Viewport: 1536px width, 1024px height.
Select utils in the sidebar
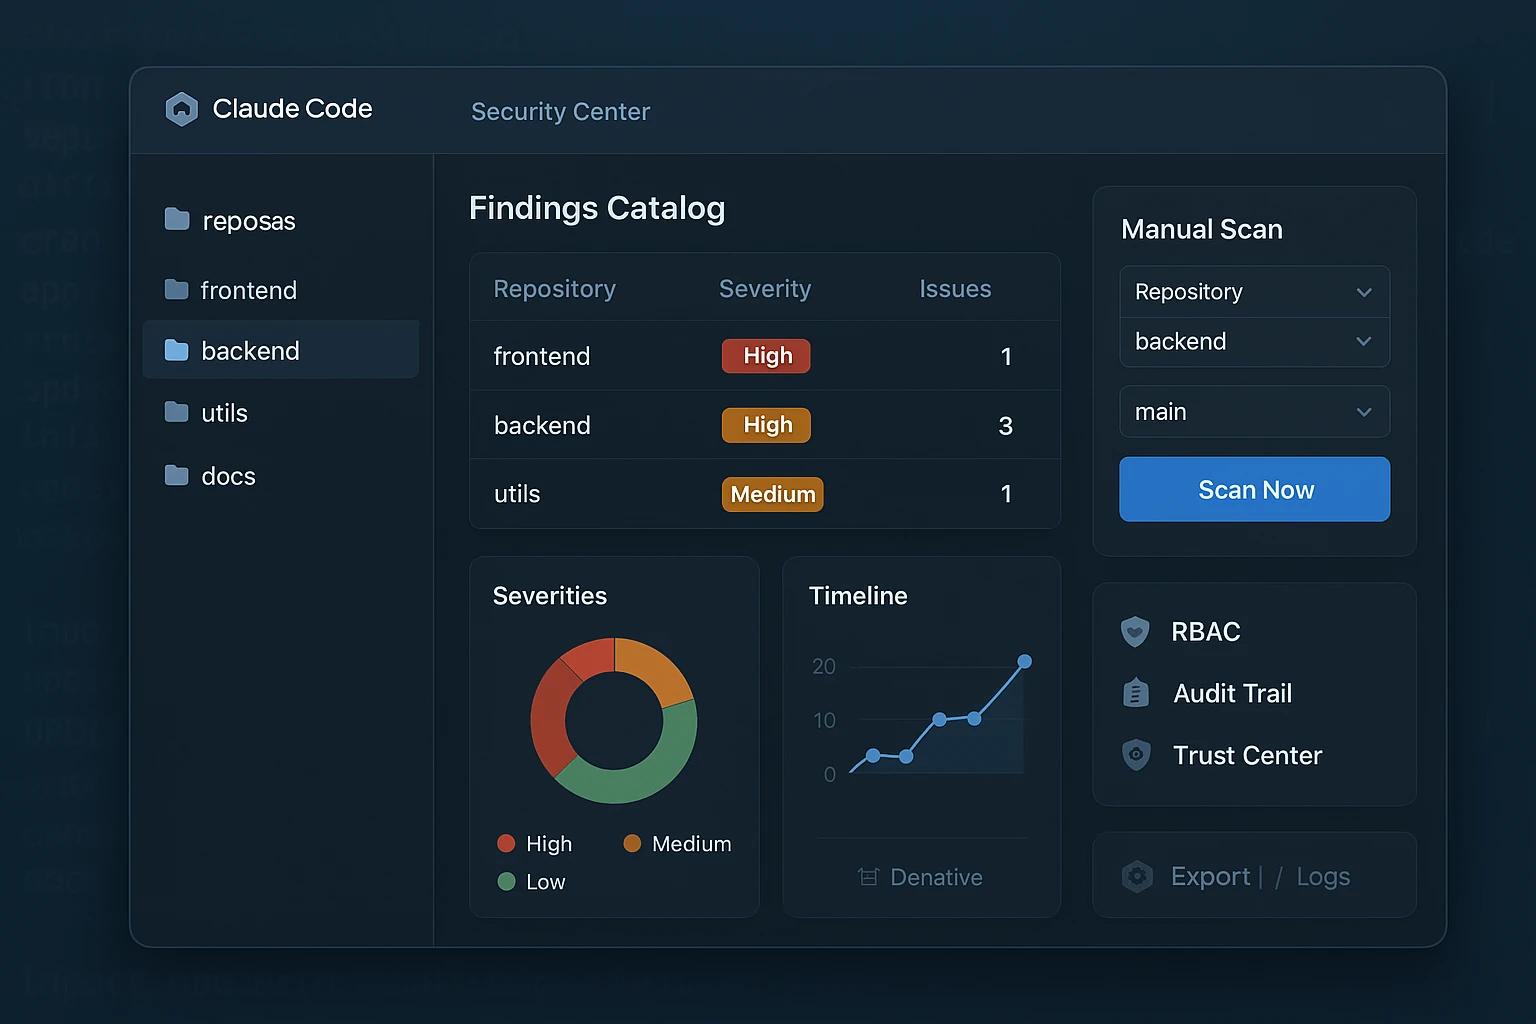tap(224, 412)
